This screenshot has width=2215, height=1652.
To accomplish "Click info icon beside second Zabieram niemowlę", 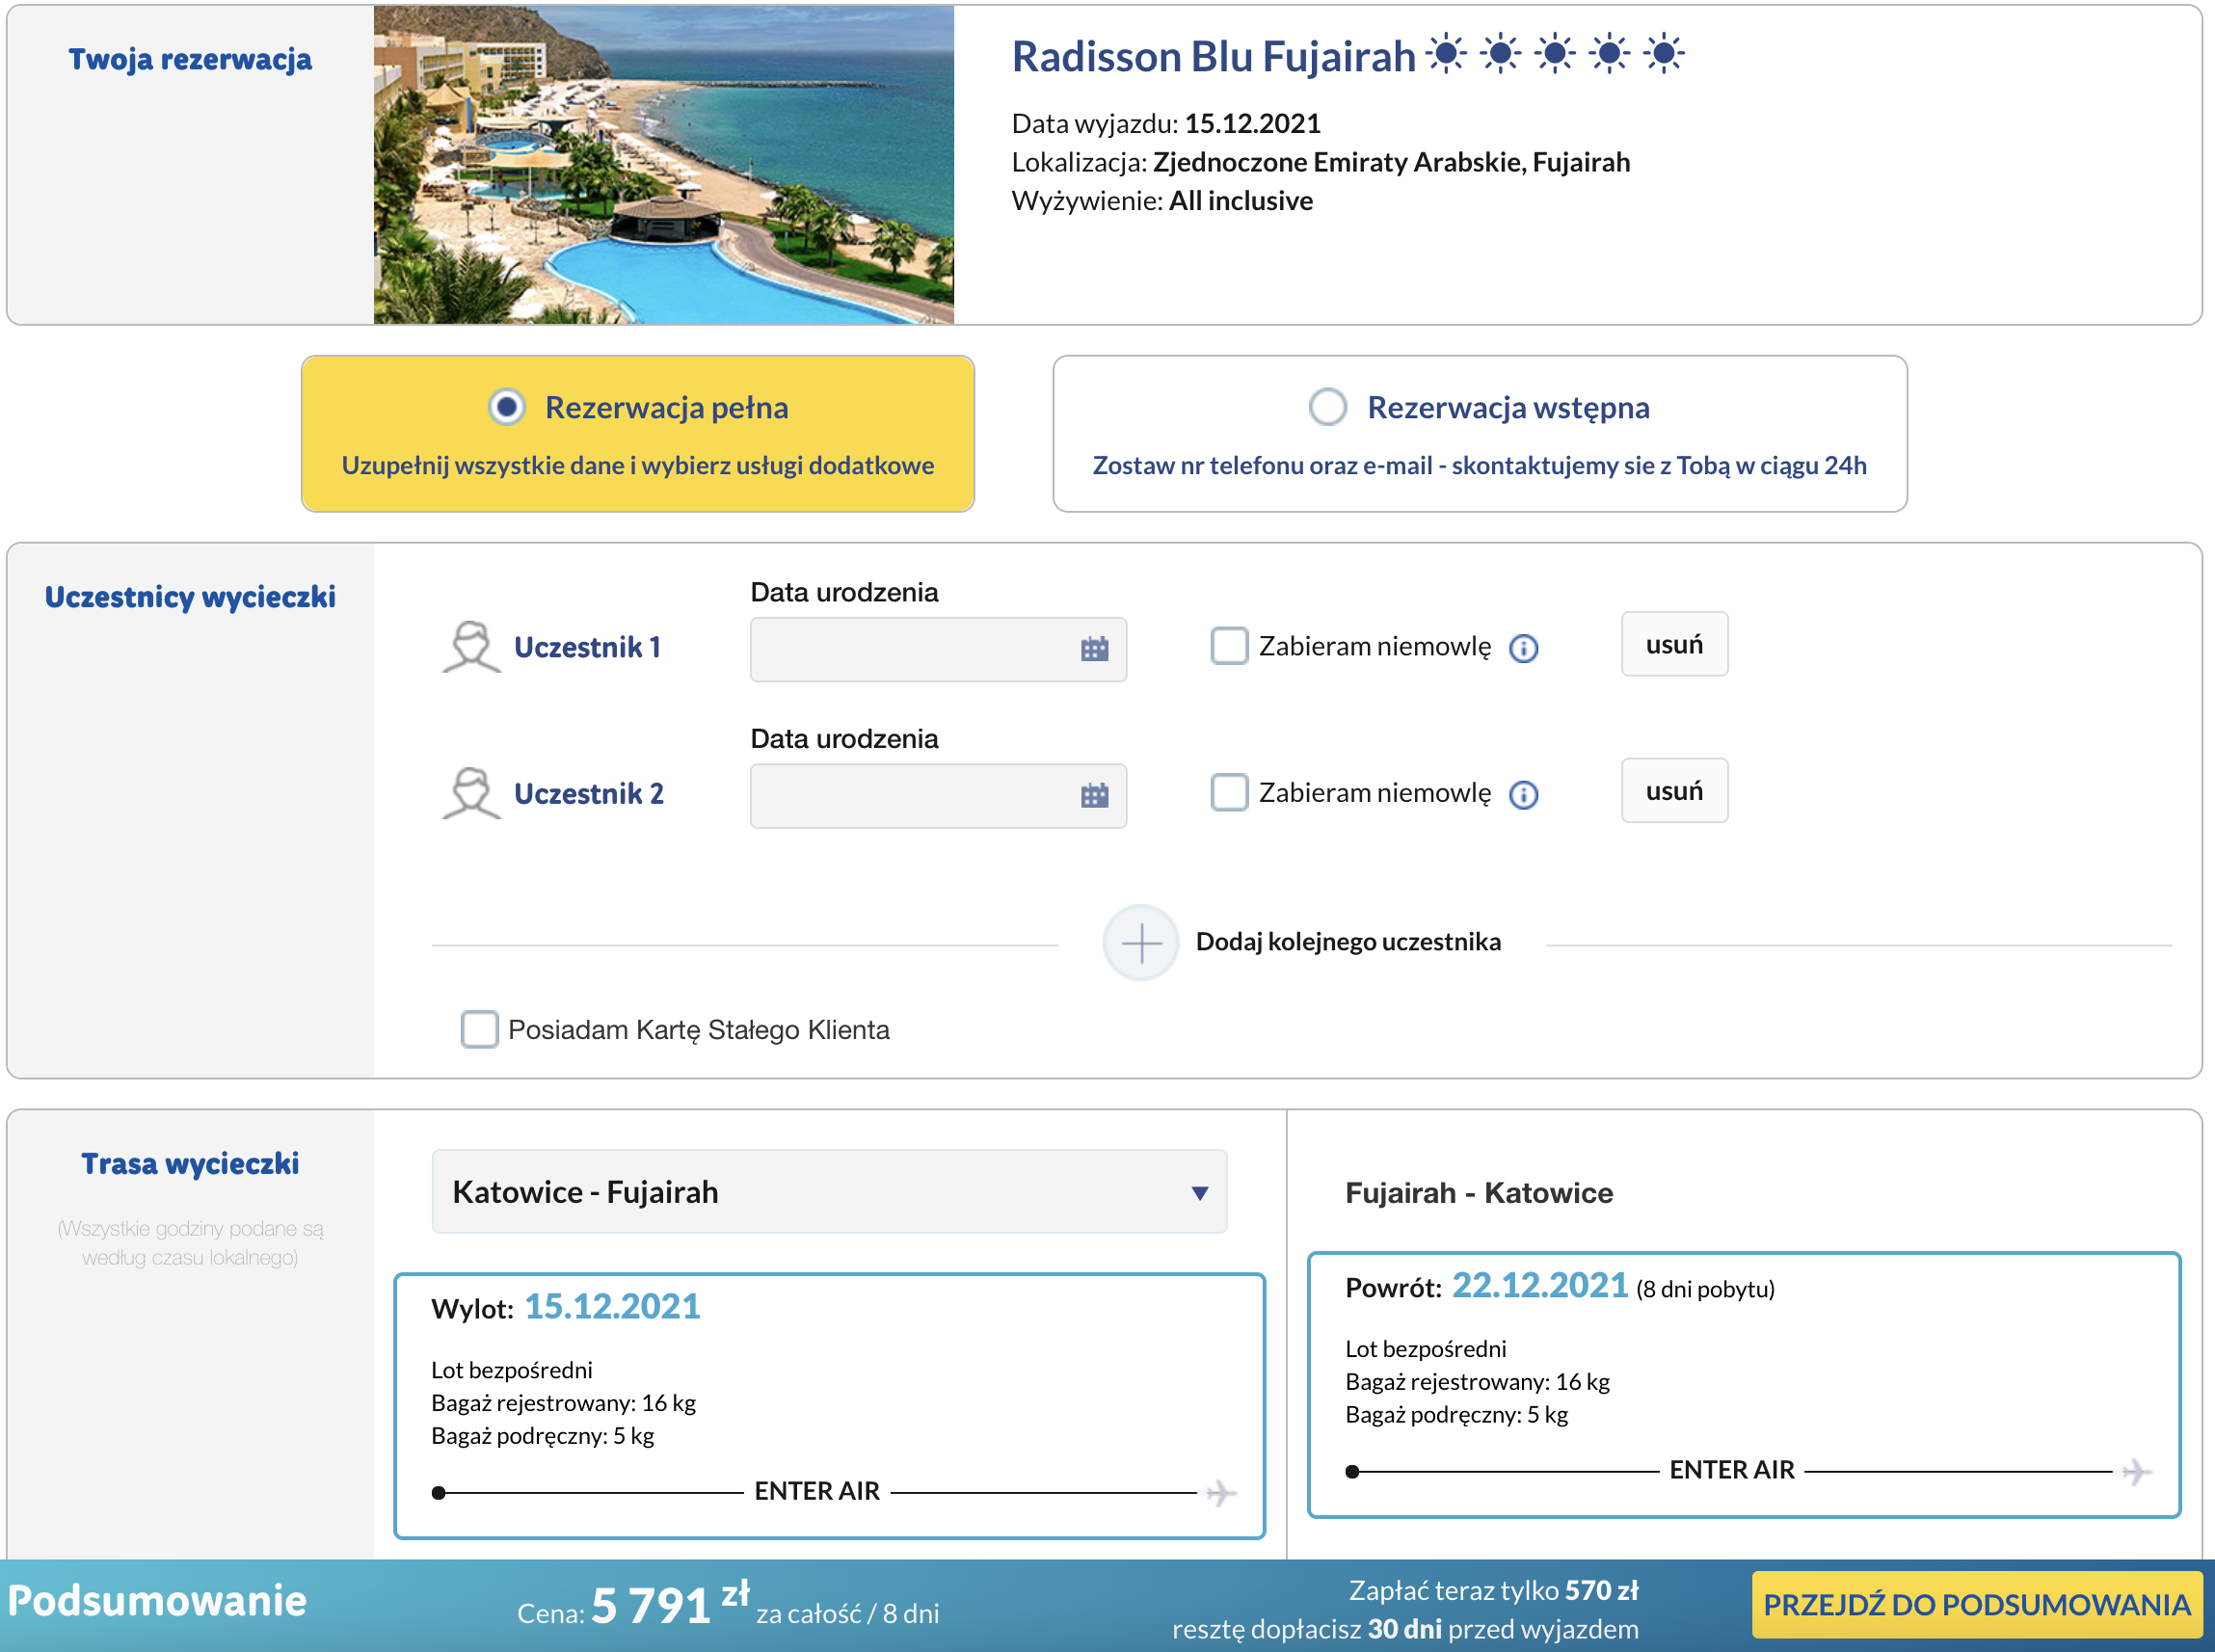I will pyautogui.click(x=1523, y=795).
